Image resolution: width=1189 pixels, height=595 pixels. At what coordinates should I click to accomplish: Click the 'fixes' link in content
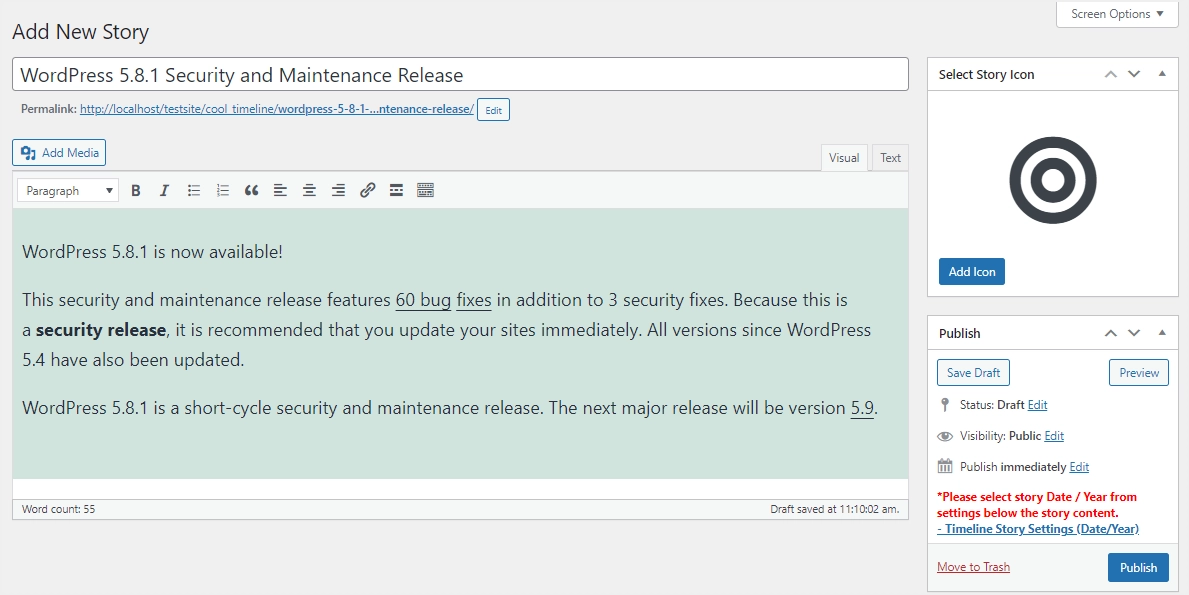(474, 300)
